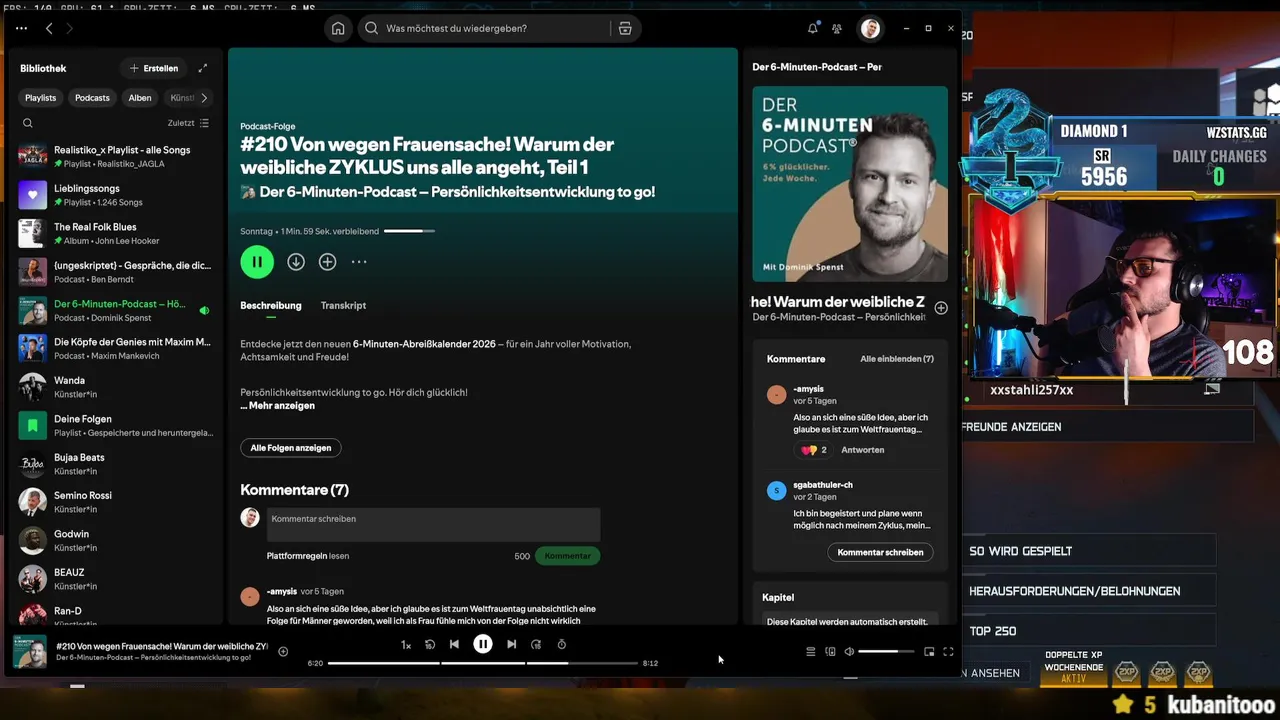Switch to the Beschreibung tab
Screen dimensions: 1280x720
pos(270,306)
